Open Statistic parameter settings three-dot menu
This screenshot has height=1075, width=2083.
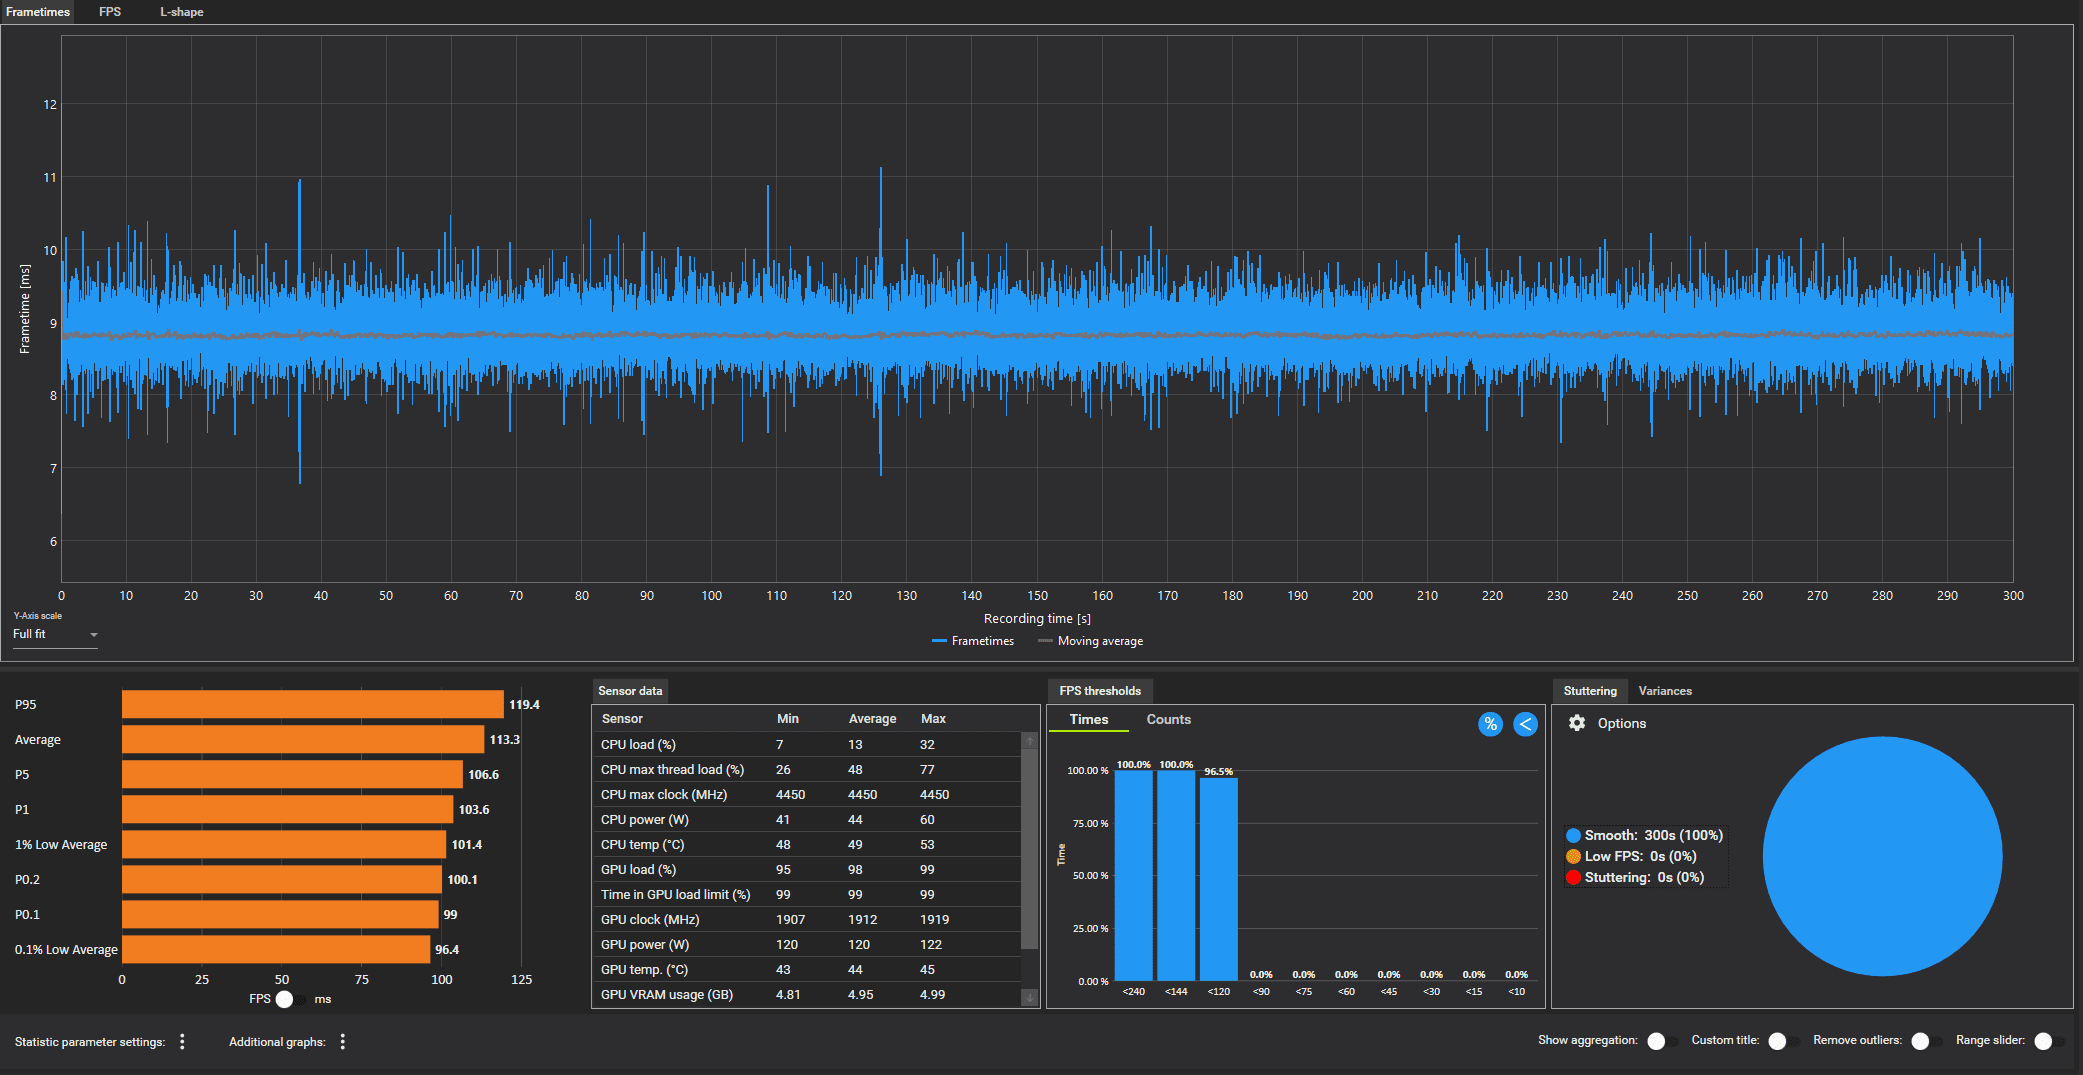[182, 1042]
